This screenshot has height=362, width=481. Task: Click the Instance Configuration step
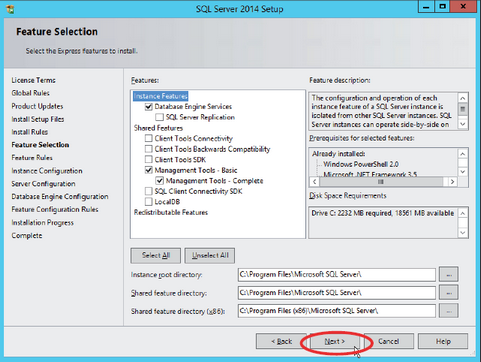[47, 171]
